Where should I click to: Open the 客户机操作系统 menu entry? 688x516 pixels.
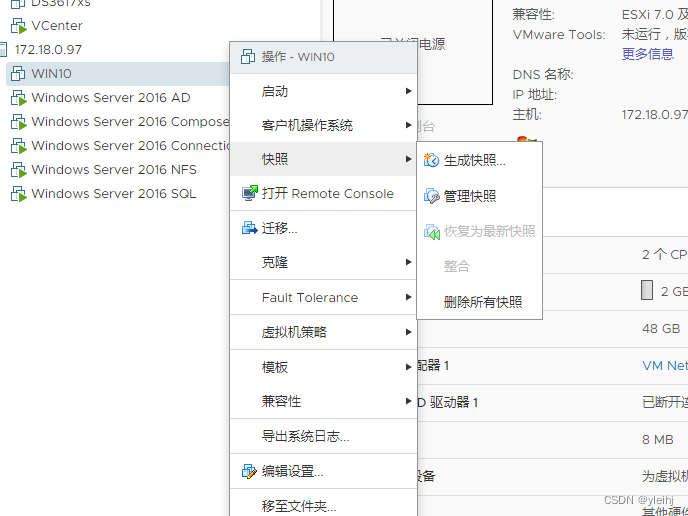tap(323, 125)
